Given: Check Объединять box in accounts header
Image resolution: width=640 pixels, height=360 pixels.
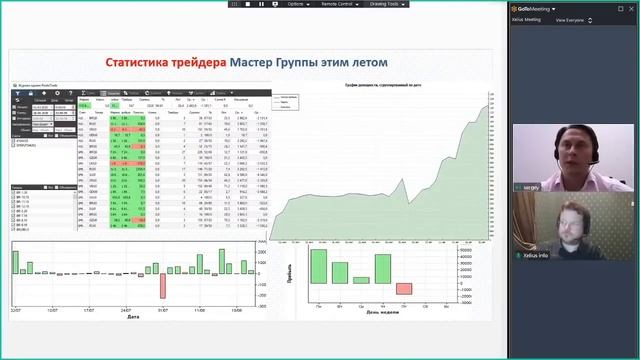Looking at the screenshot, I should [57, 136].
